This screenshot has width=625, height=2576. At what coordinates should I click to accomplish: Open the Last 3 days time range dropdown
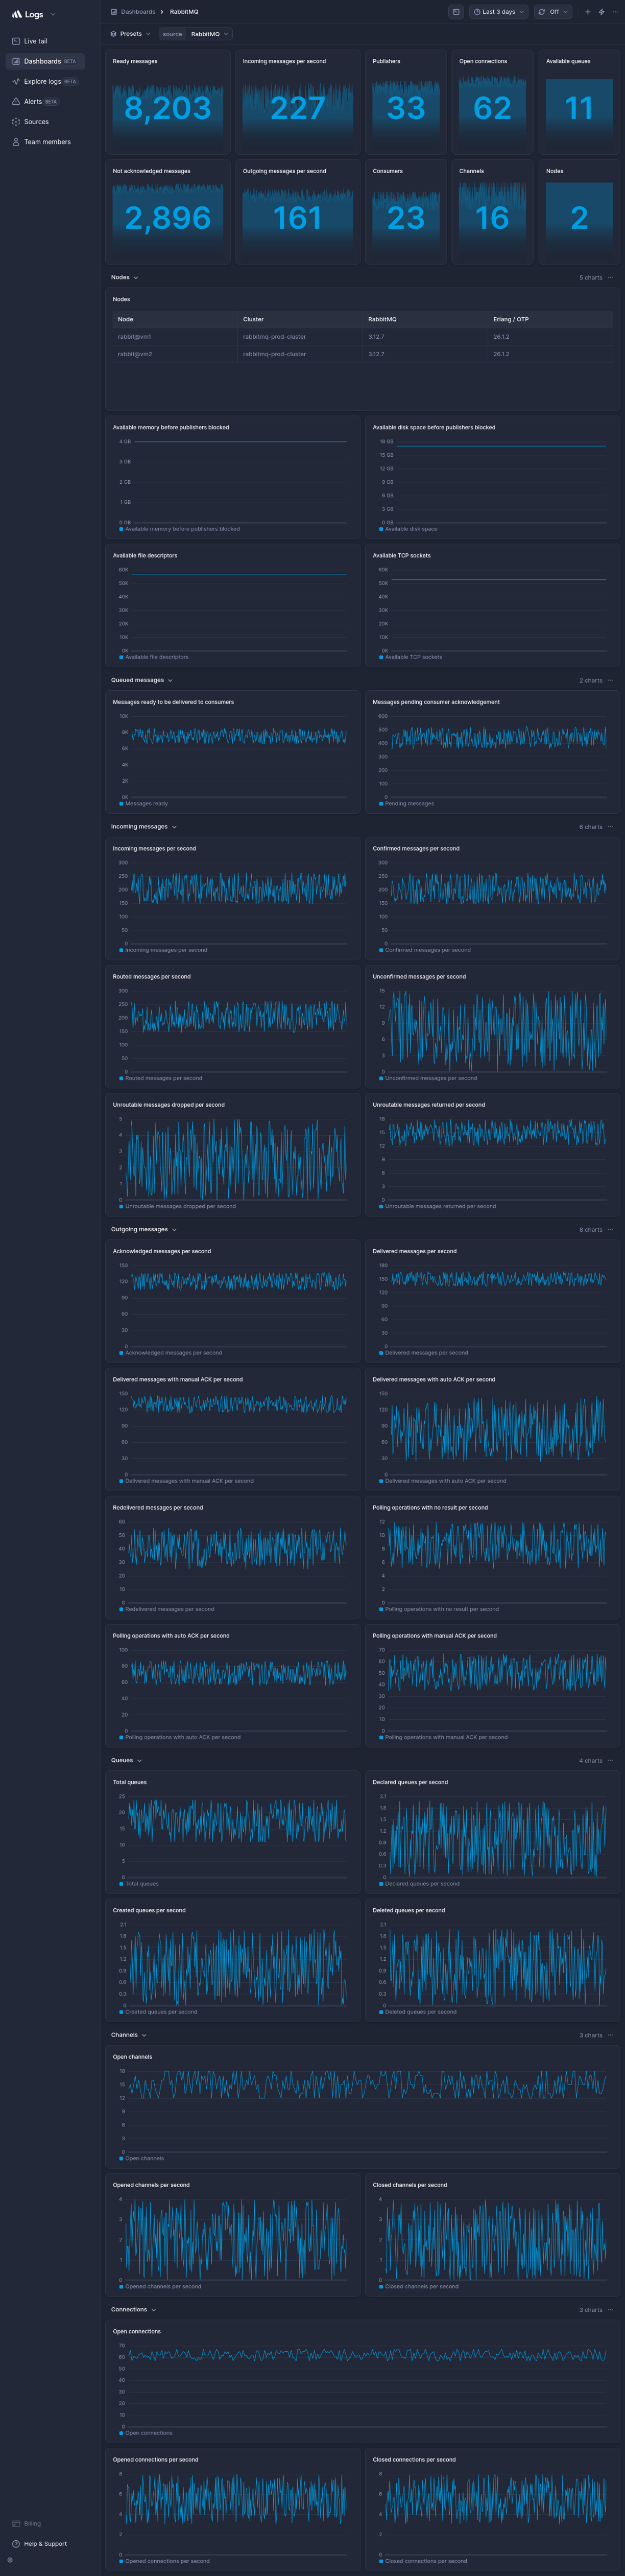tap(498, 12)
